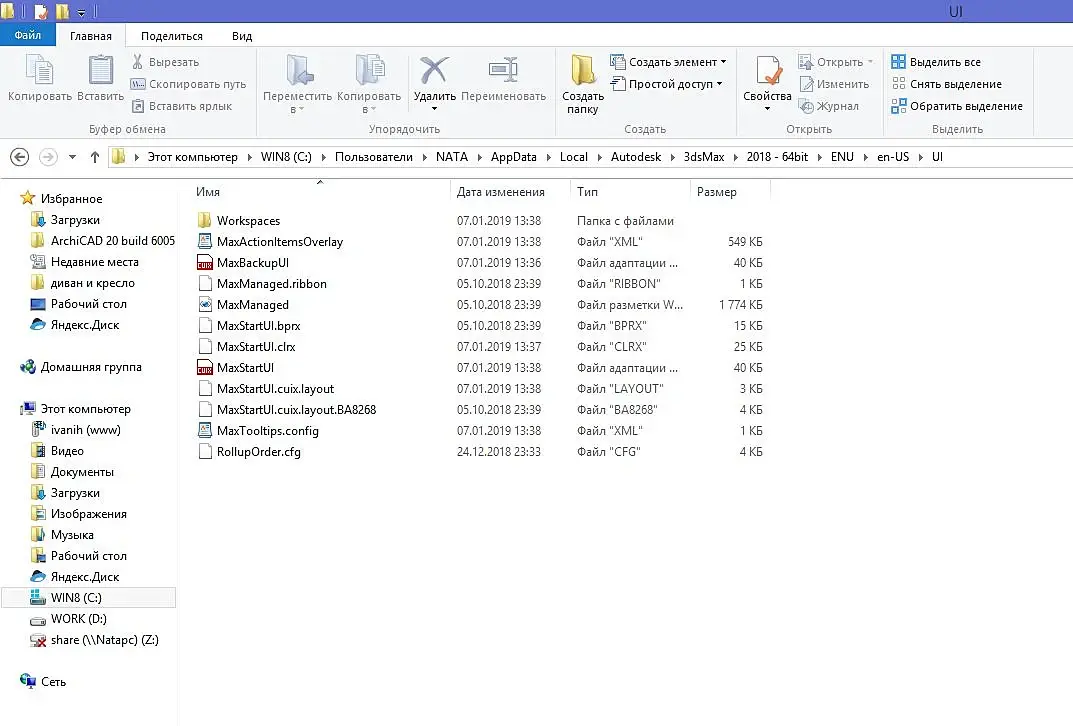Viewport: 1073px width, 726px height.
Task: Click Обратить выделение (Invert selection)
Action: (x=957, y=105)
